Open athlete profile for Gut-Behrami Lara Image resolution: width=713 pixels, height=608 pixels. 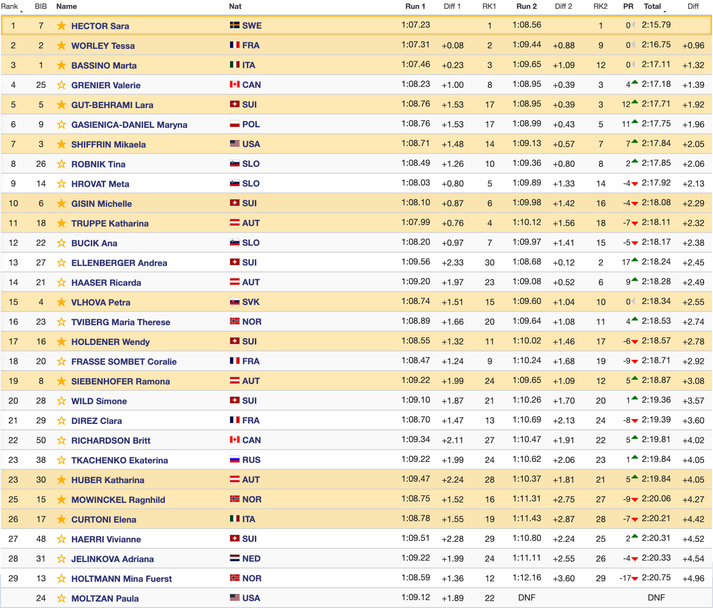tap(112, 105)
